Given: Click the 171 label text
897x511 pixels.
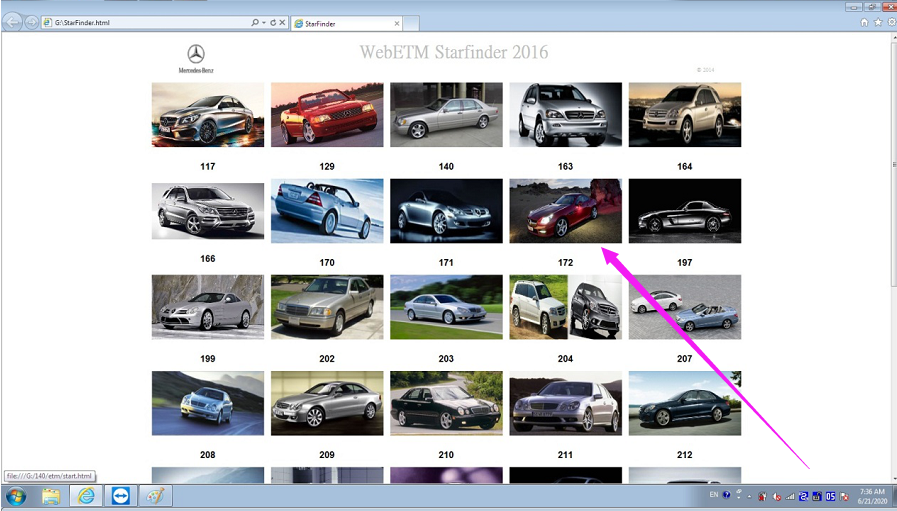Looking at the screenshot, I should coord(446,263).
